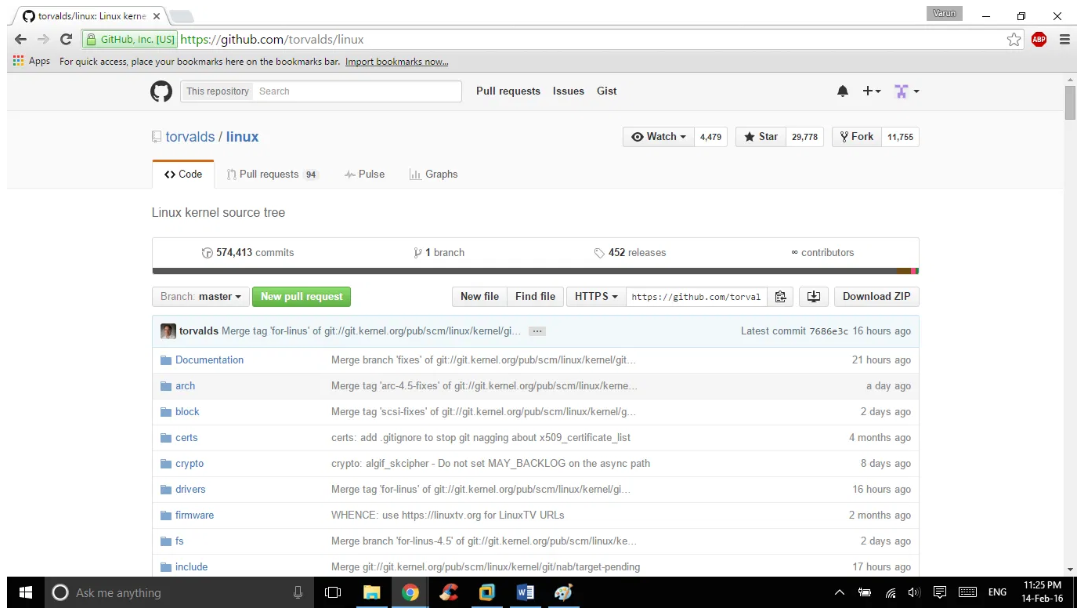This screenshot has width=1082, height=616.
Task: Expand the HTTPS protocol dropdown
Action: tap(596, 296)
